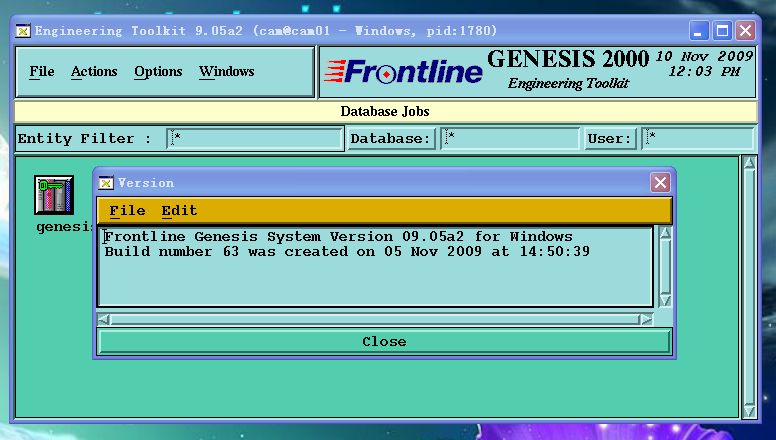Click the Version dialog title bar icon
This screenshot has height=440, width=776.
click(106, 183)
